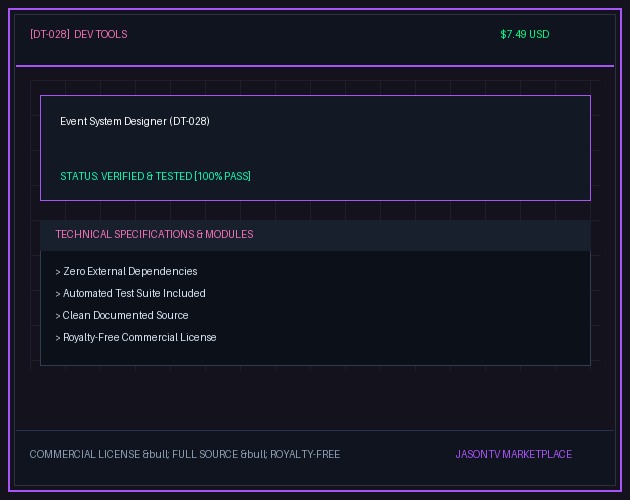Click COMMERCIAL LICENSE in the footer
630x500 pixels.
click(85, 454)
